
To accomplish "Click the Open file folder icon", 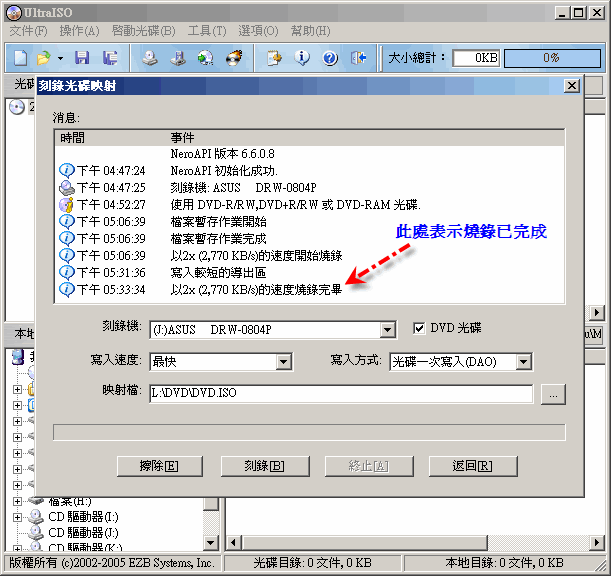I will click(x=44, y=58).
